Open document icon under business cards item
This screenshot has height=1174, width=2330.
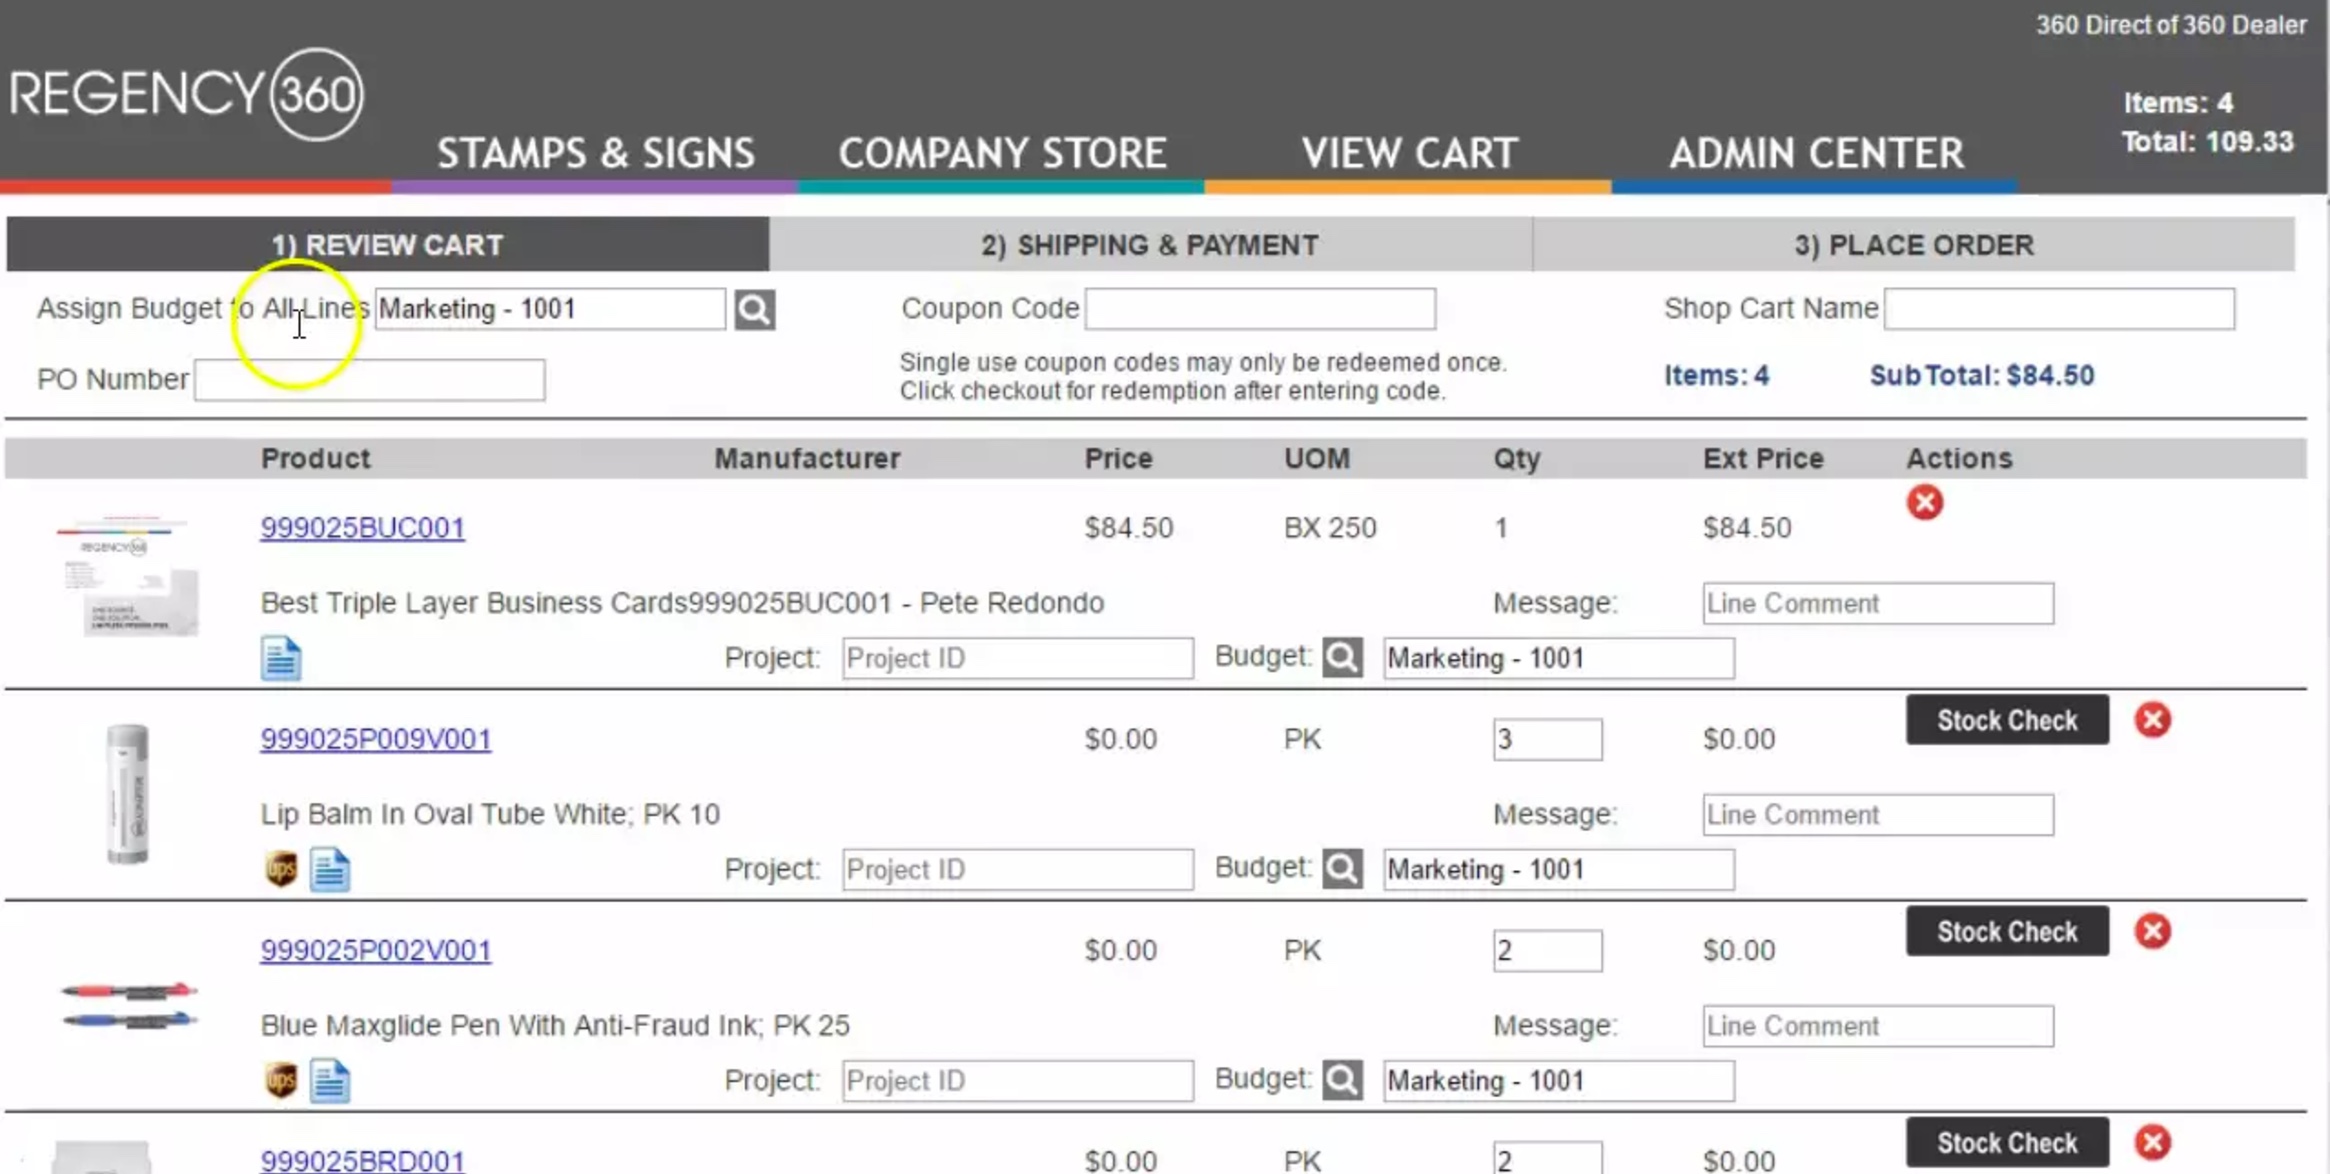[x=281, y=658]
